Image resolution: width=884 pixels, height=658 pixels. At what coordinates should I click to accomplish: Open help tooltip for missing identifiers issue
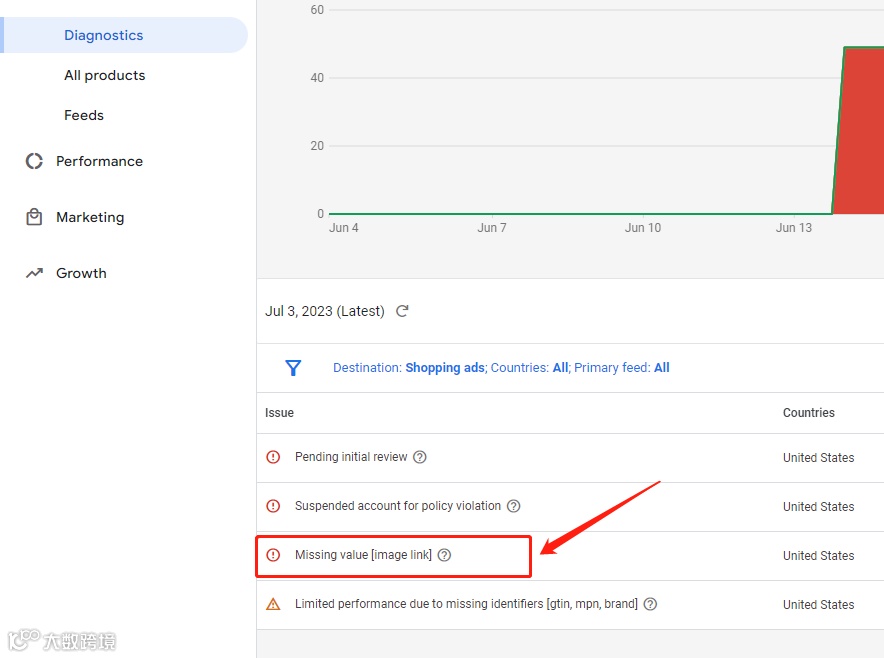click(x=650, y=604)
